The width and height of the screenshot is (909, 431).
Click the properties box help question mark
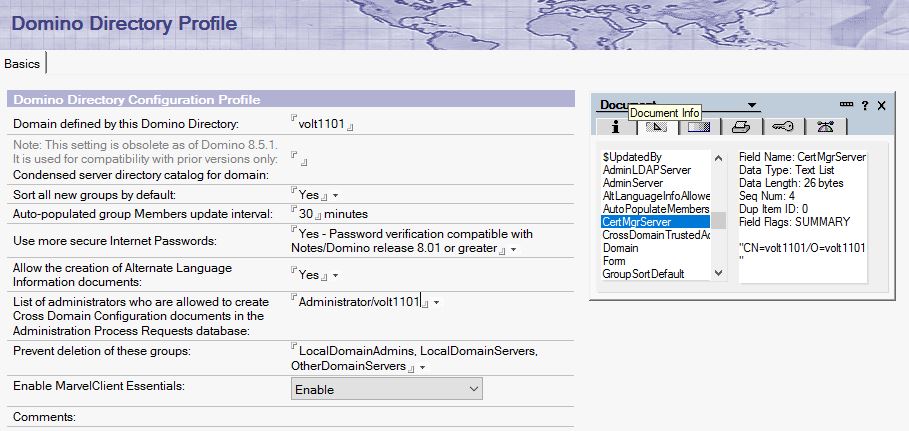(864, 105)
